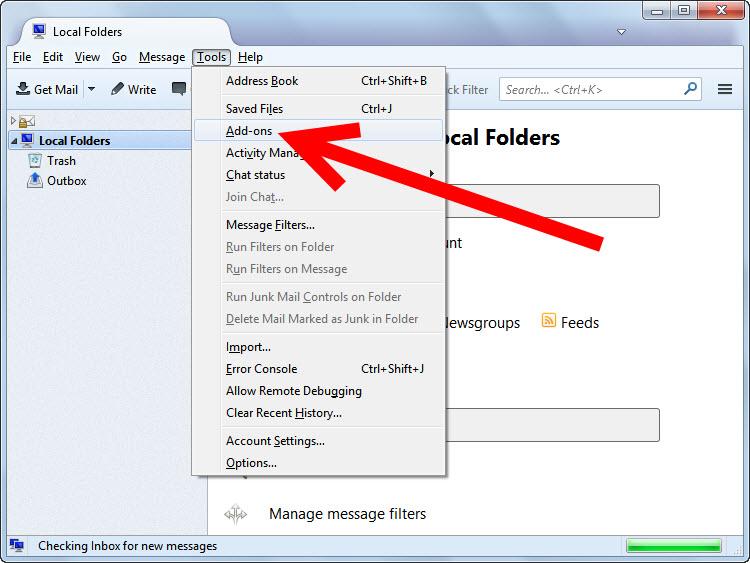Open the View menu

point(87,57)
